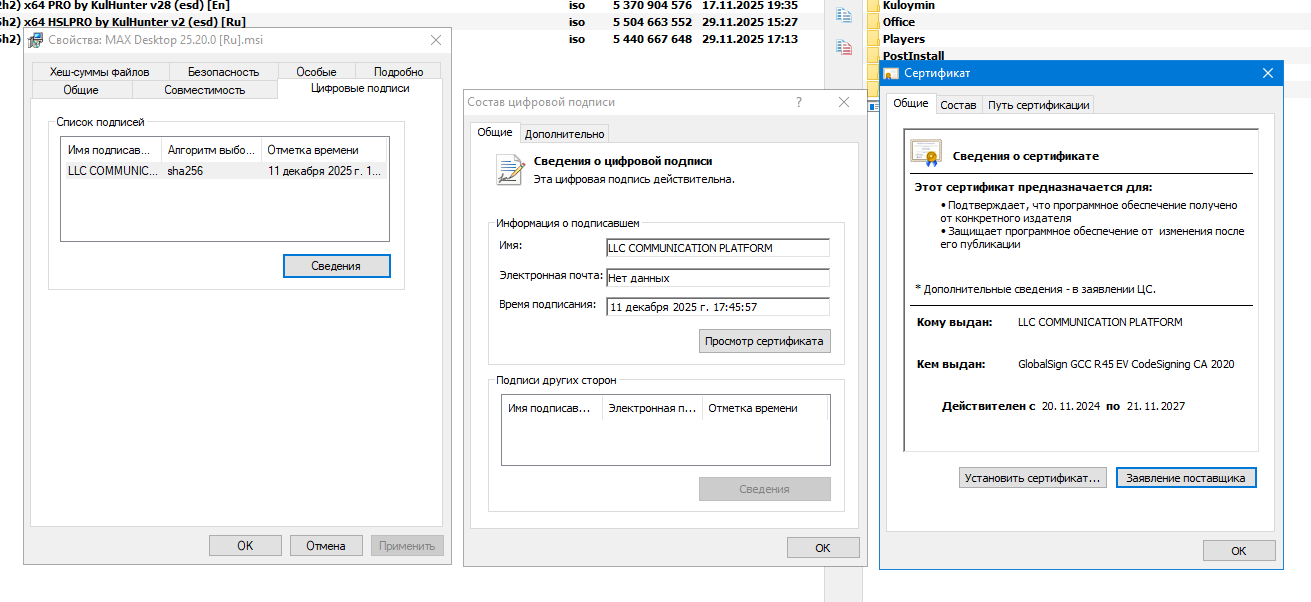Viewport: 1311px width, 602px height.
Task: Click the help question mark in Состав цифровой подписи
Action: click(x=798, y=102)
